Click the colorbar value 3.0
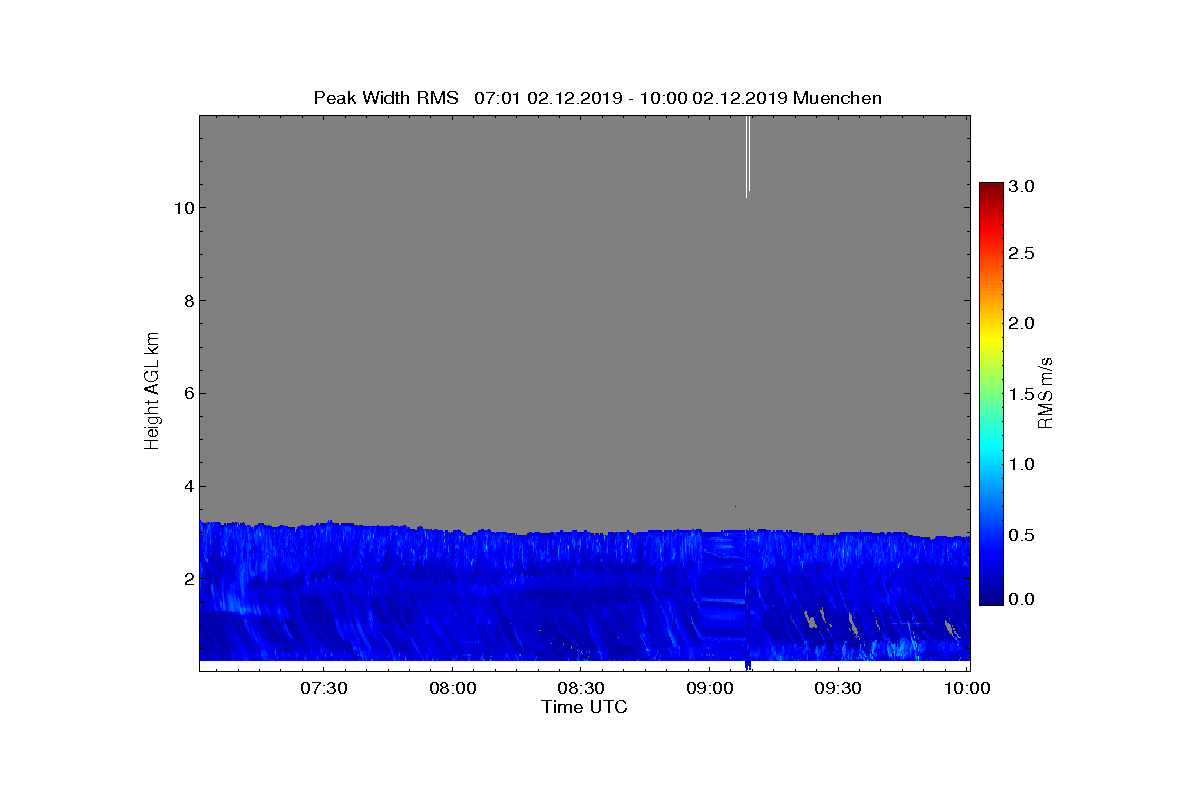 click(1022, 186)
